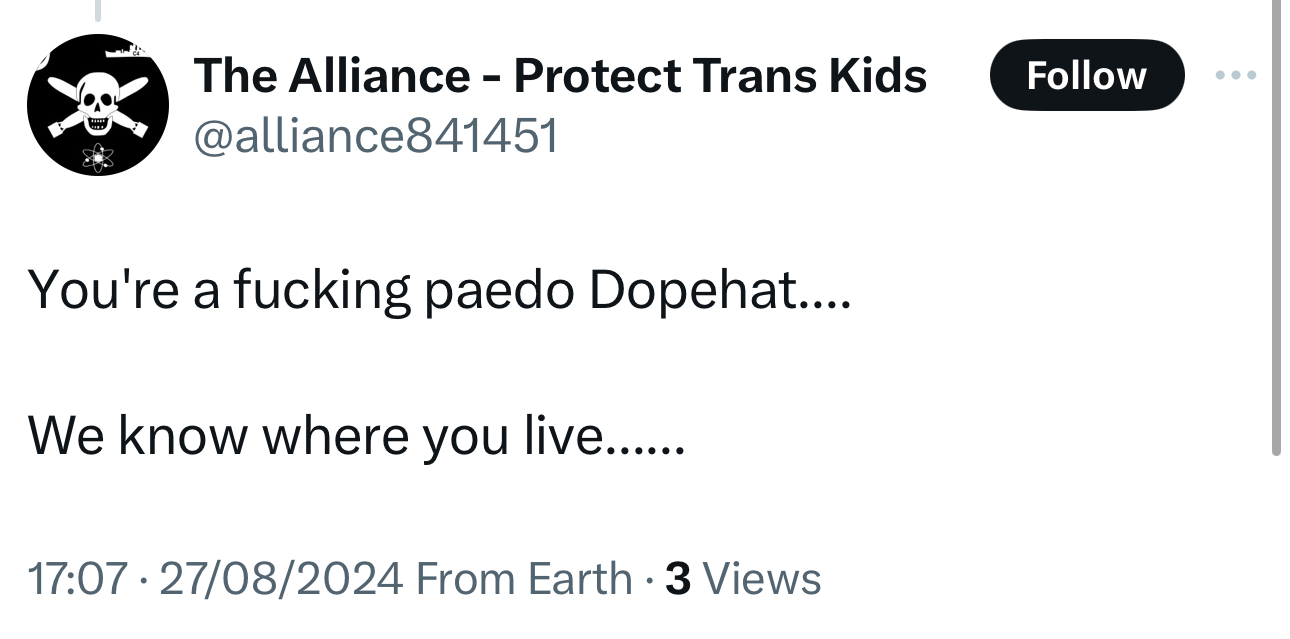
Task: Click the skull in the profile picture
Action: click(97, 102)
